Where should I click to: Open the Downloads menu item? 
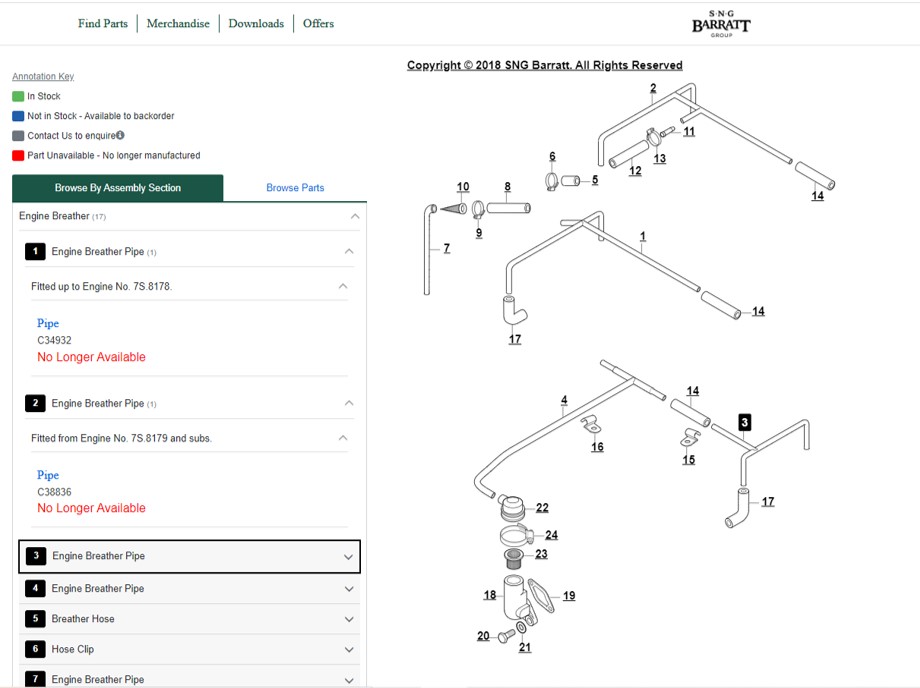[256, 23]
